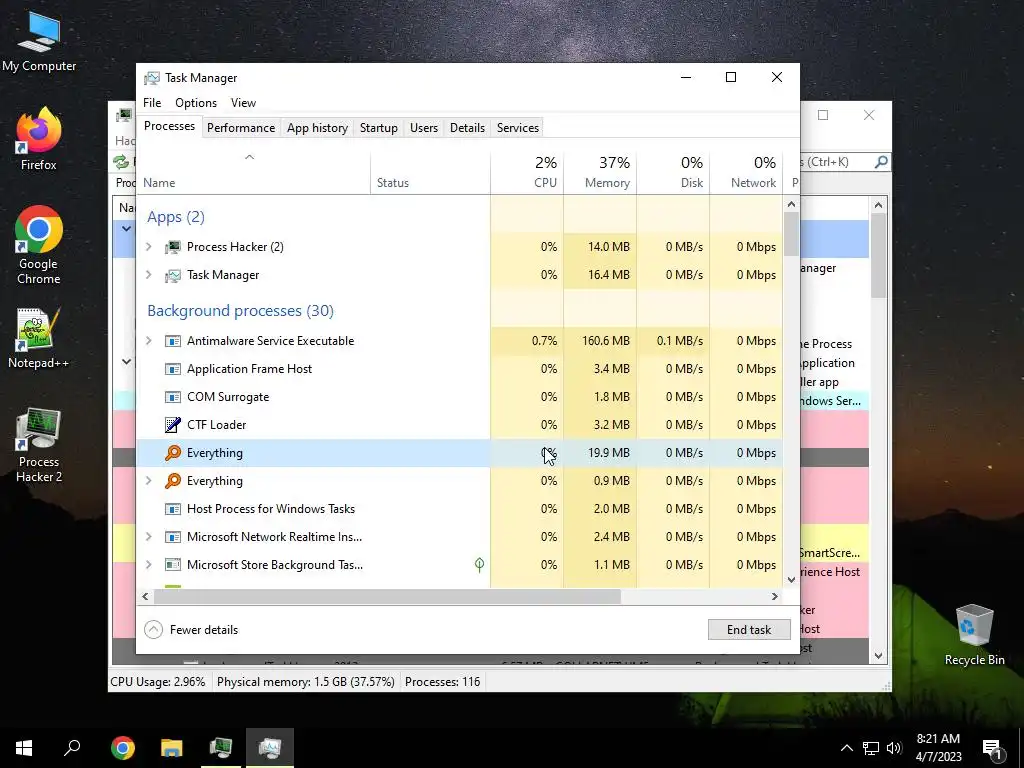The width and height of the screenshot is (1024, 768).
Task: Sort by the Network column header
Action: click(x=746, y=174)
